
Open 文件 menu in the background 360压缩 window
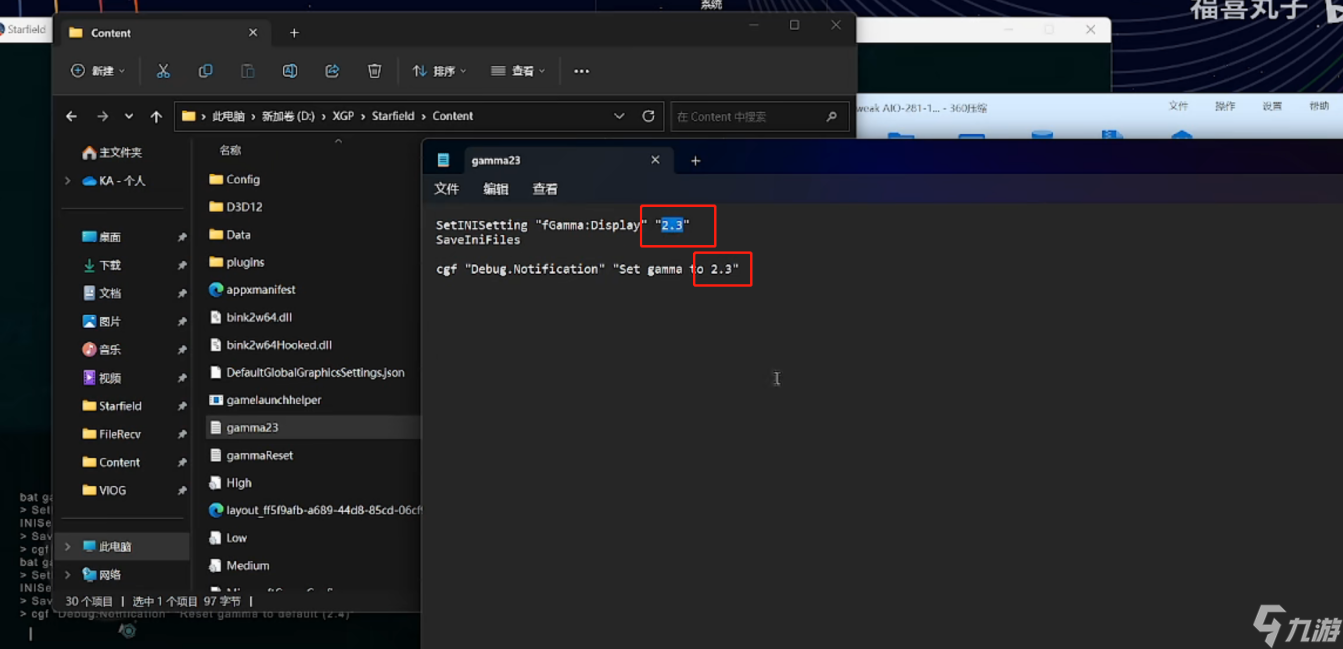1179,106
